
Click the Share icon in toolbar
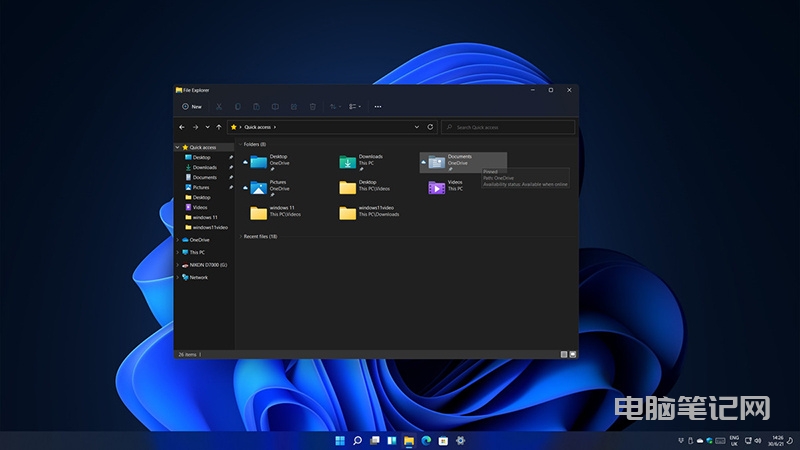pos(294,107)
